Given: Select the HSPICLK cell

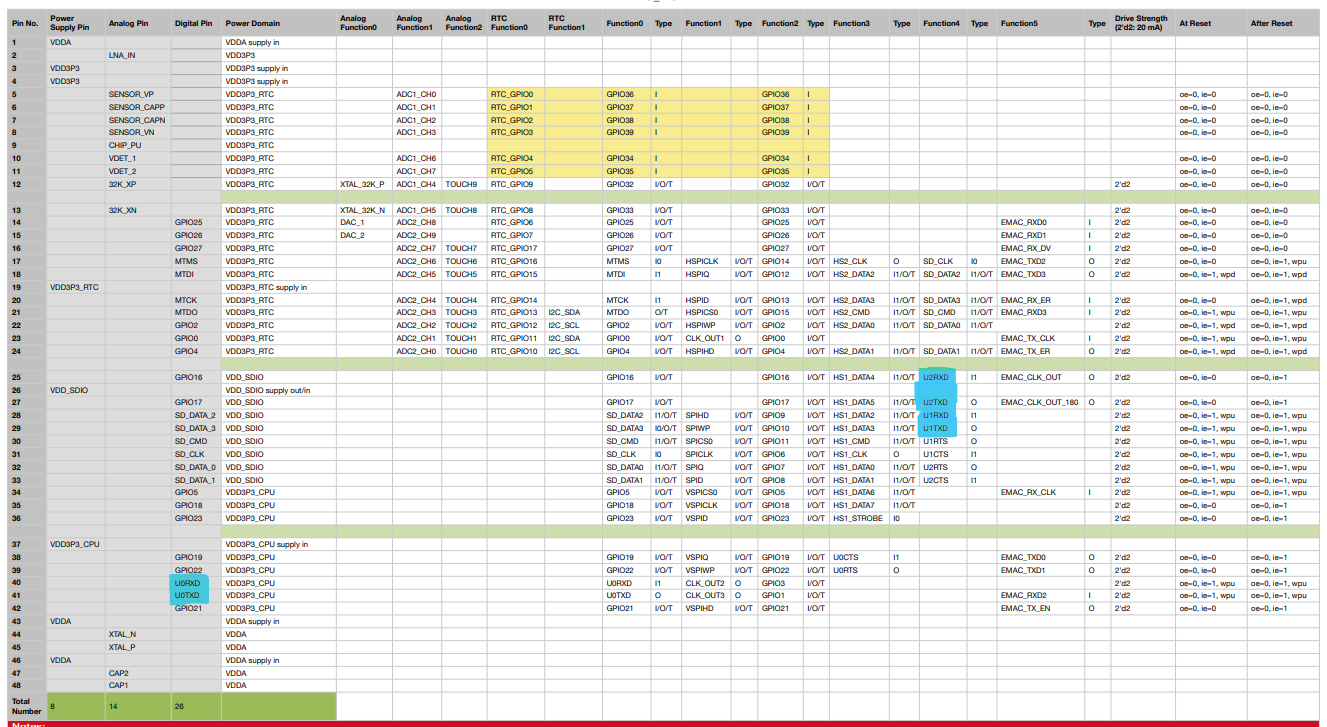Looking at the screenshot, I should point(707,261).
